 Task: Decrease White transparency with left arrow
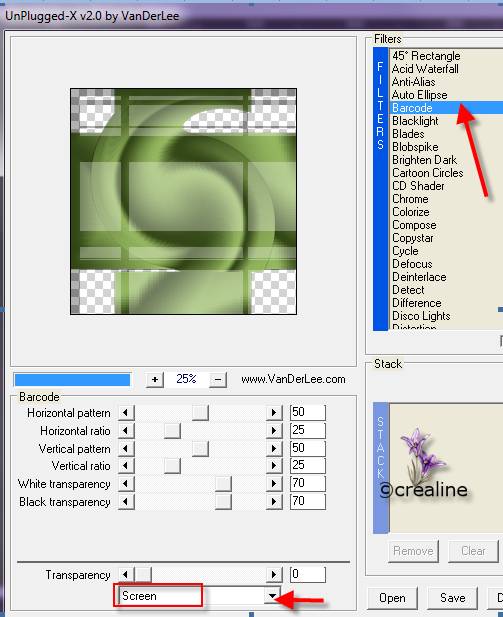126,484
